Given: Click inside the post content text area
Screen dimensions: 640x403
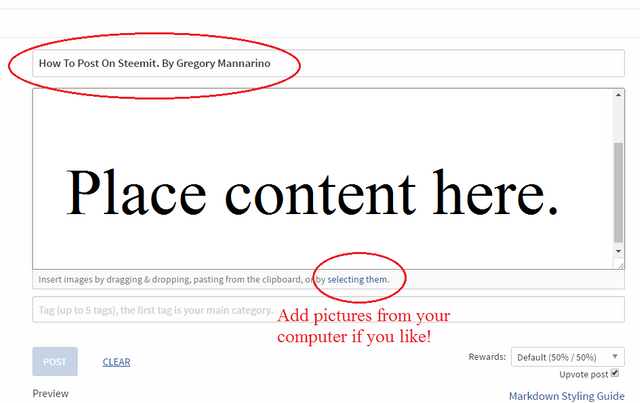Looking at the screenshot, I should [322, 179].
